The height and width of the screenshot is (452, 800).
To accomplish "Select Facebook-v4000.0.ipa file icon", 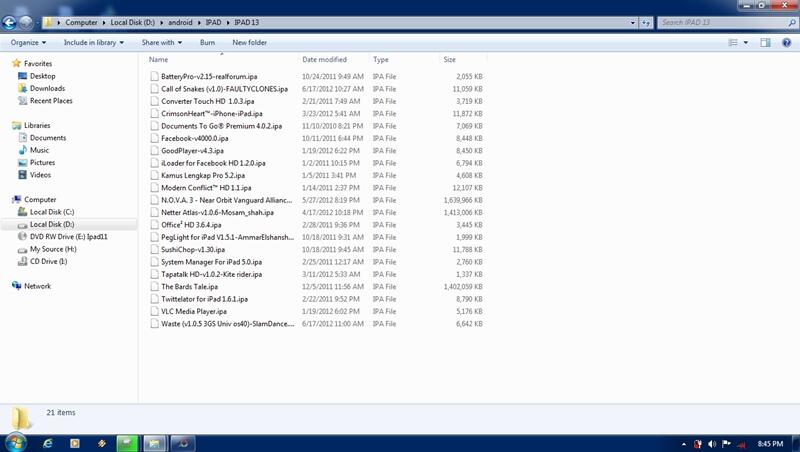I will point(154,138).
